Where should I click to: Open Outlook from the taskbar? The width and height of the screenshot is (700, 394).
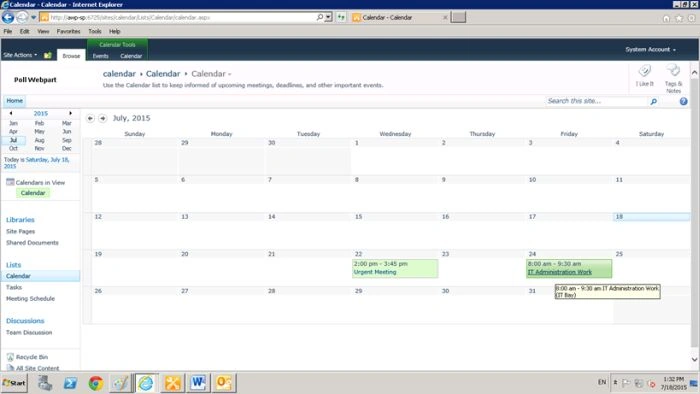point(224,383)
